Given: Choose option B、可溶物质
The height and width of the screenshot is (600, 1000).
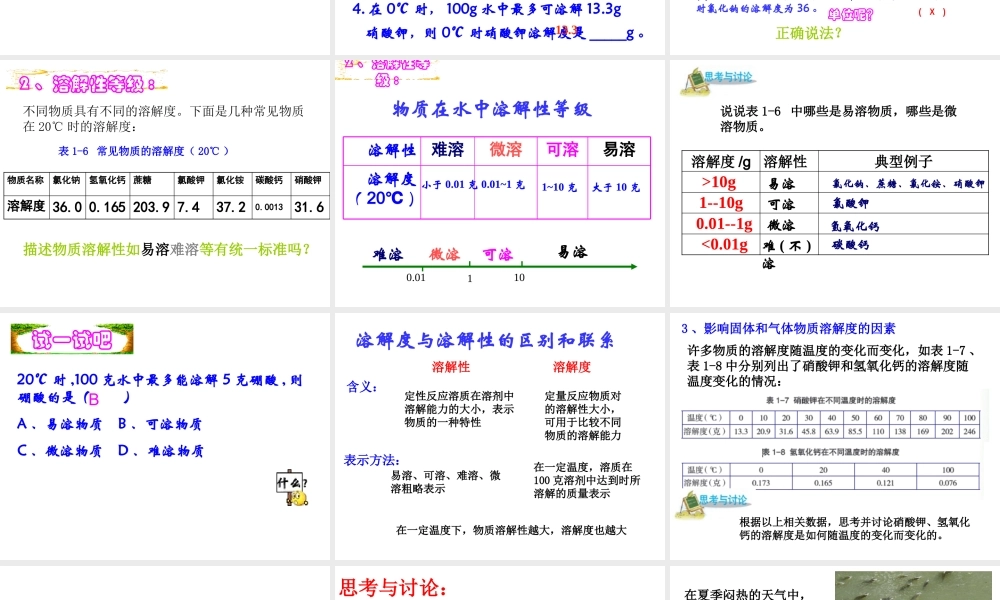Looking at the screenshot, I should [159, 424].
